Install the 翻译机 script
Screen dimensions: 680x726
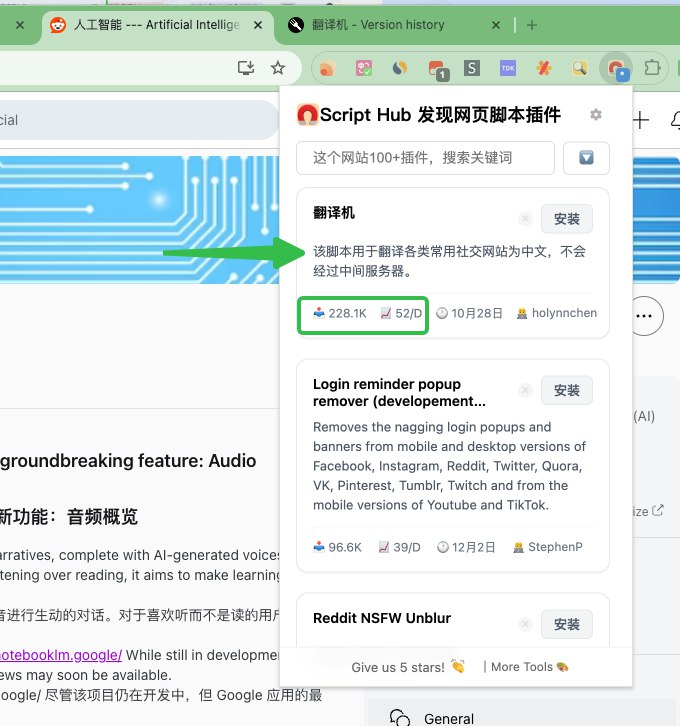click(x=567, y=219)
